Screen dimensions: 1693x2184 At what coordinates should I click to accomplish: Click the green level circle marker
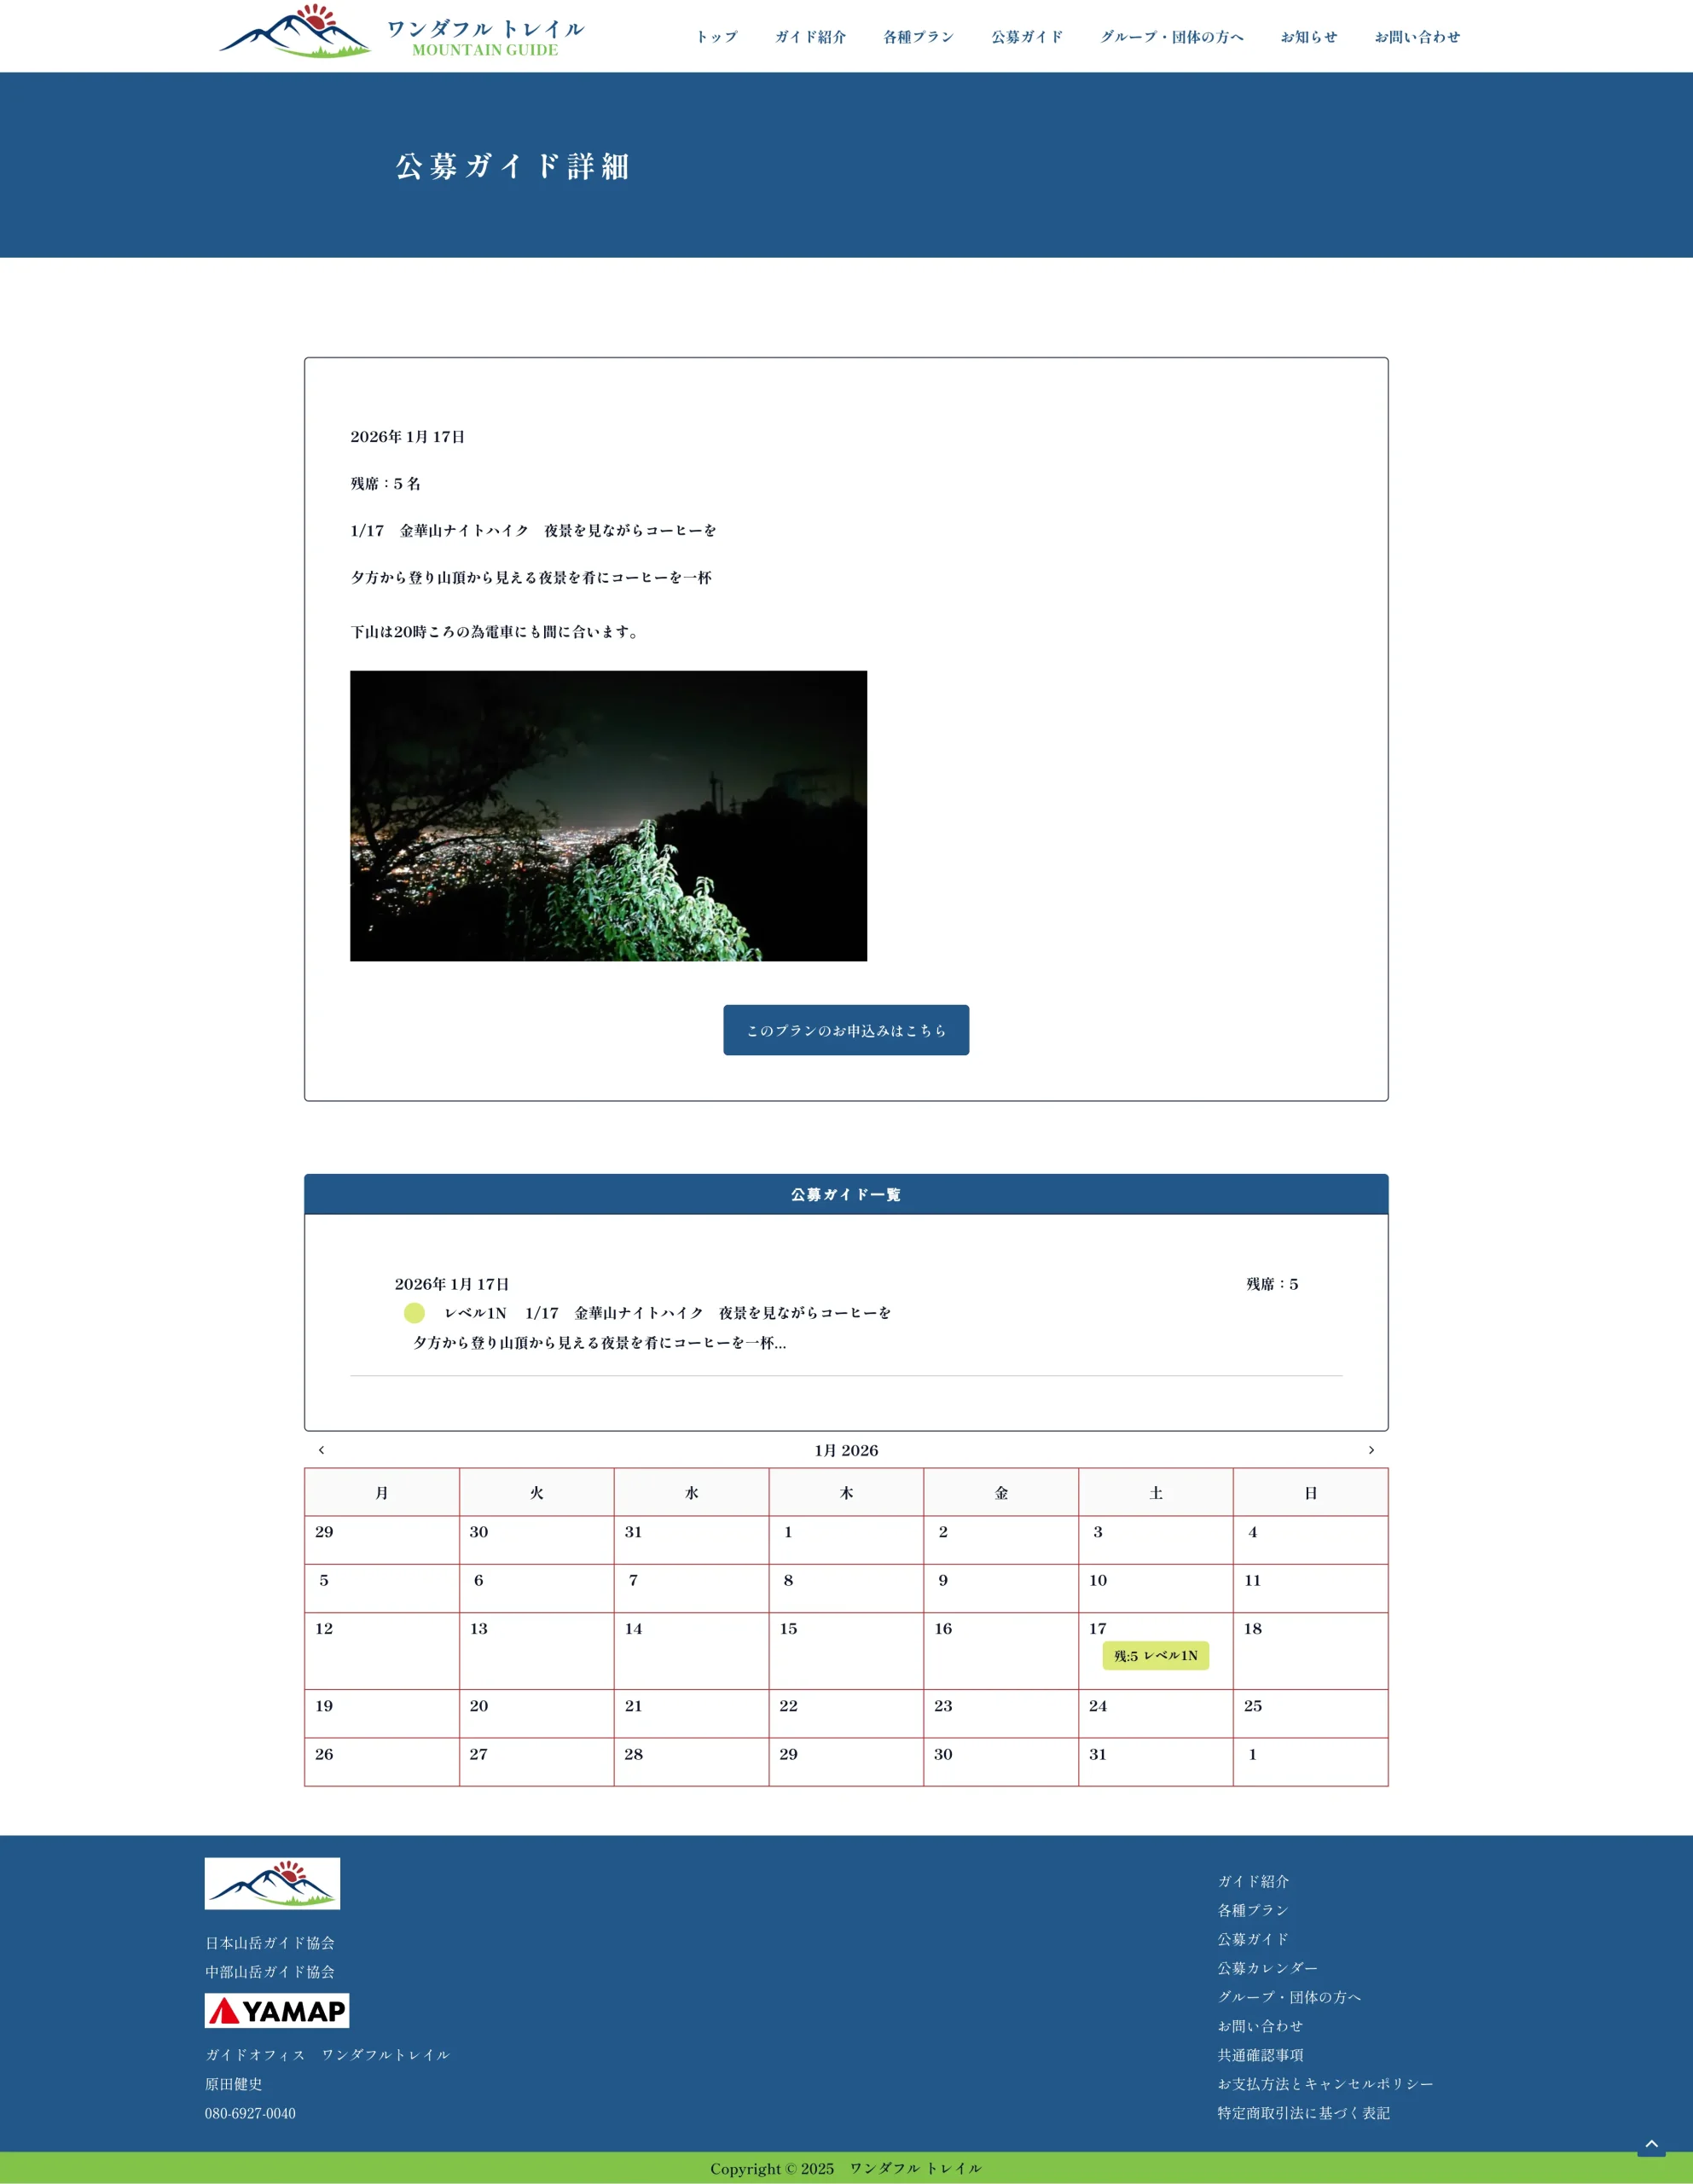(x=414, y=1313)
